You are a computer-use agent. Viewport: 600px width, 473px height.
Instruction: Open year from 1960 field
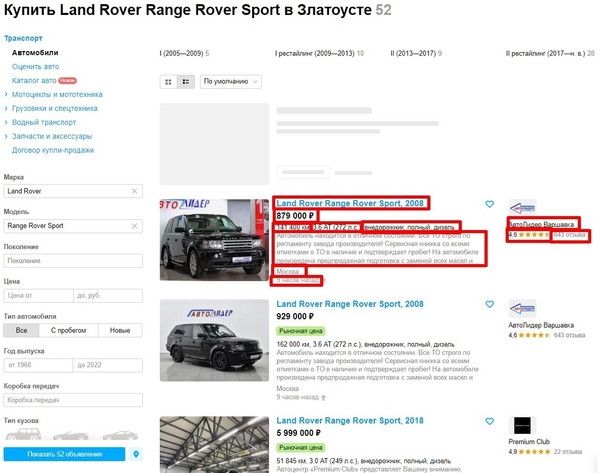click(38, 365)
